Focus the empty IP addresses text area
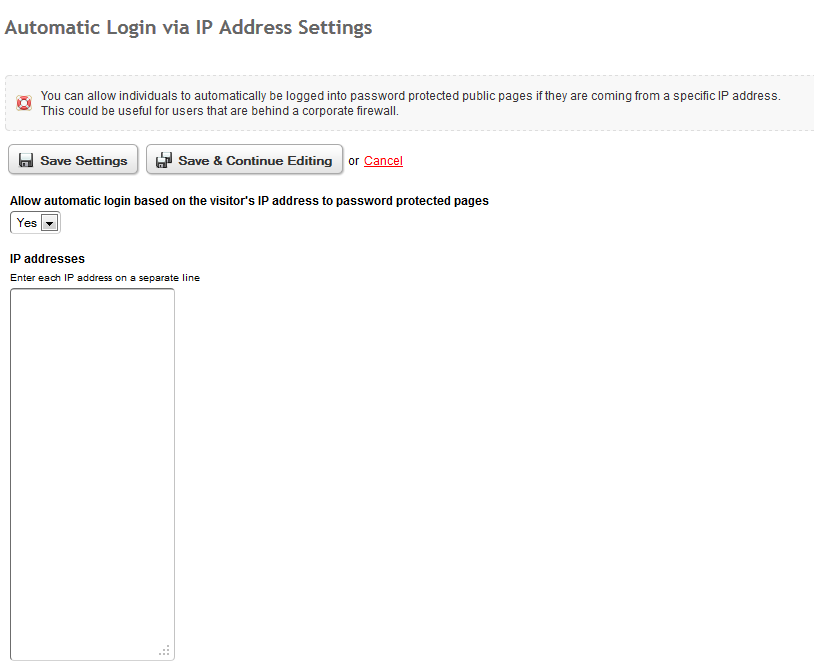This screenshot has height=671, width=814. coord(92,474)
